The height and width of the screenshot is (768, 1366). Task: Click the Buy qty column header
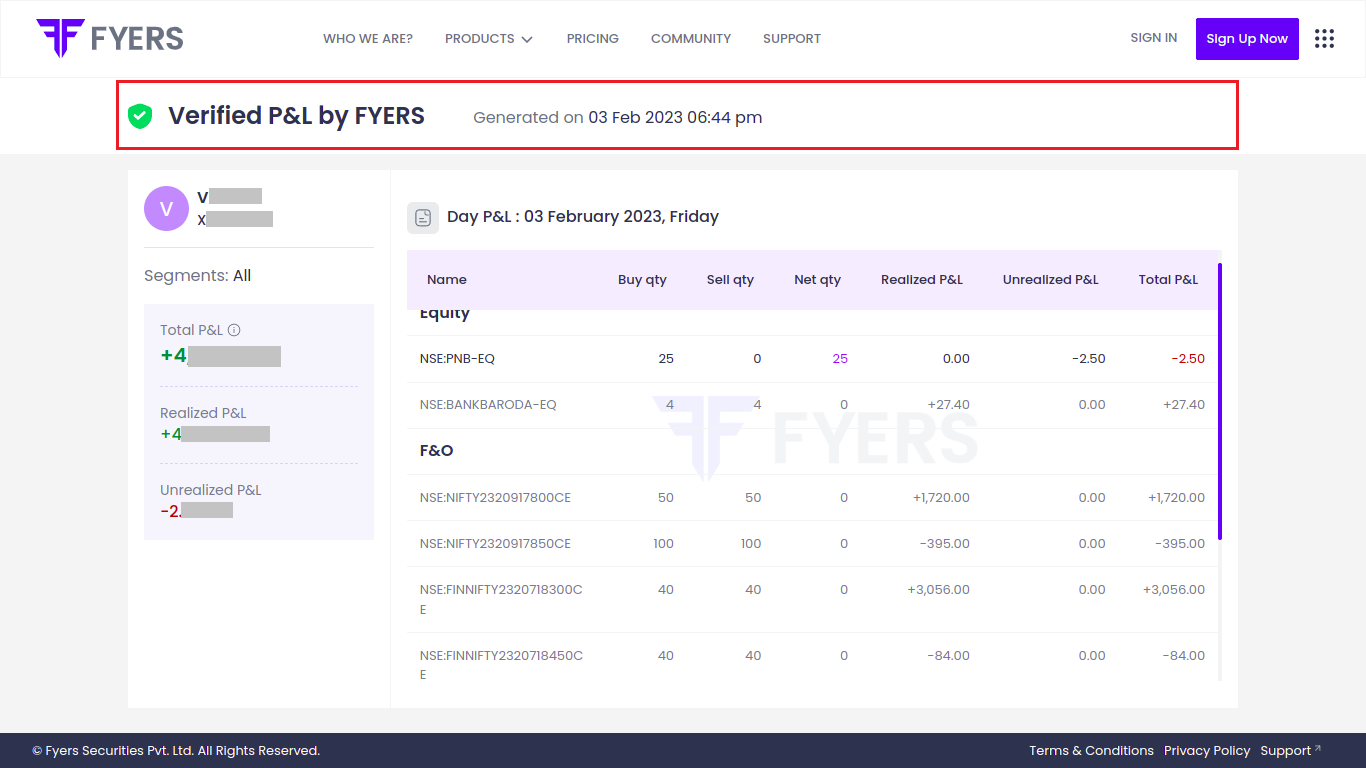click(642, 280)
